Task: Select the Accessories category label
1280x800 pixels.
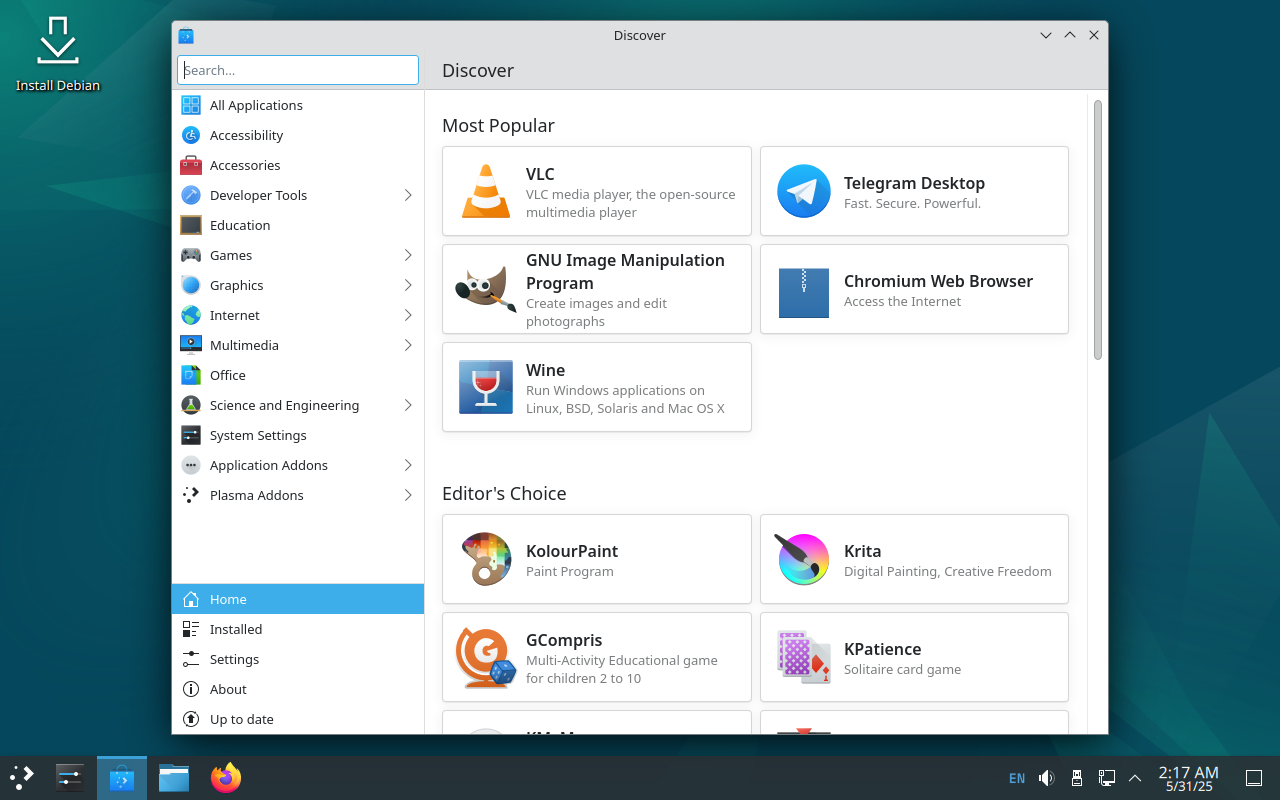Action: point(245,165)
